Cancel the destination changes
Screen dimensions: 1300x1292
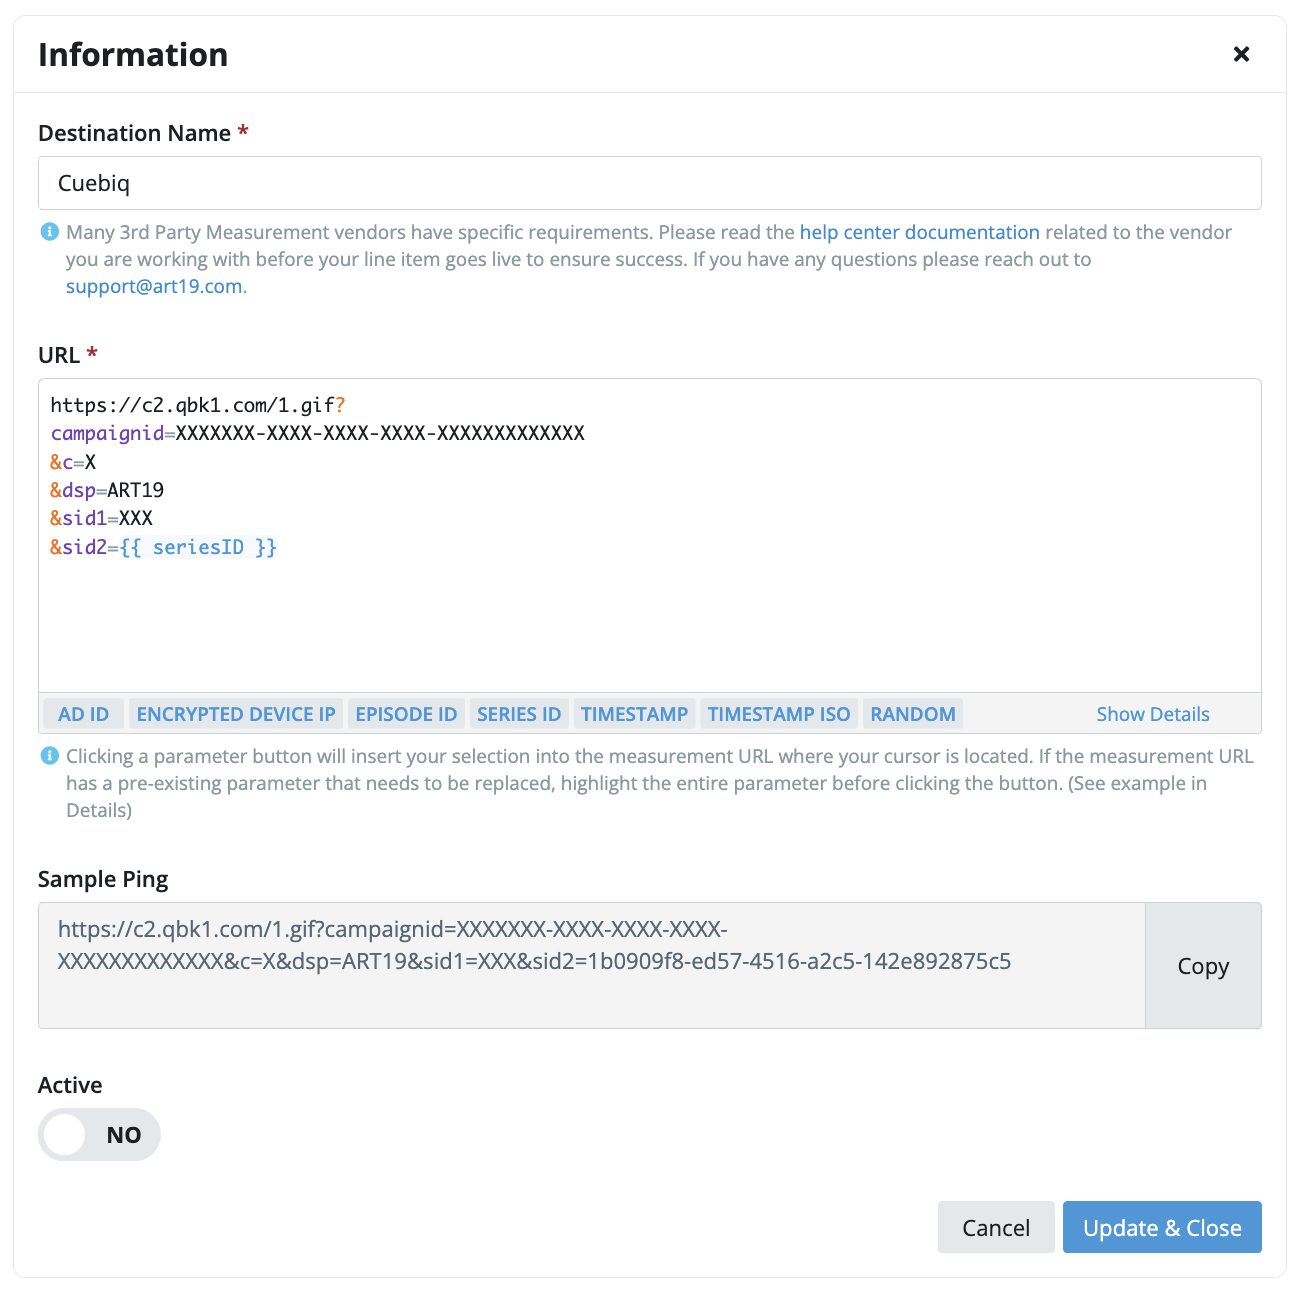click(x=996, y=1227)
